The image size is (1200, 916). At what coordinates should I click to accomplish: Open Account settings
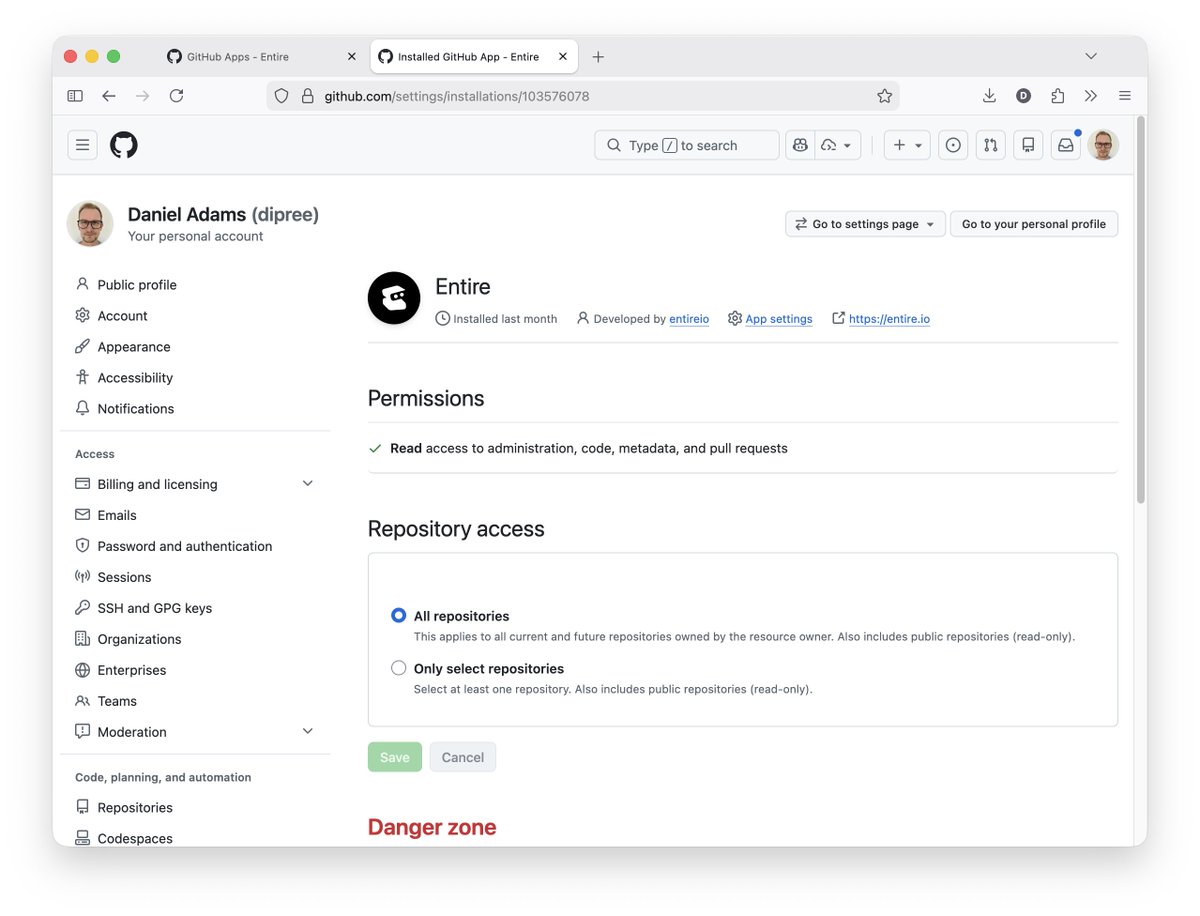point(122,316)
